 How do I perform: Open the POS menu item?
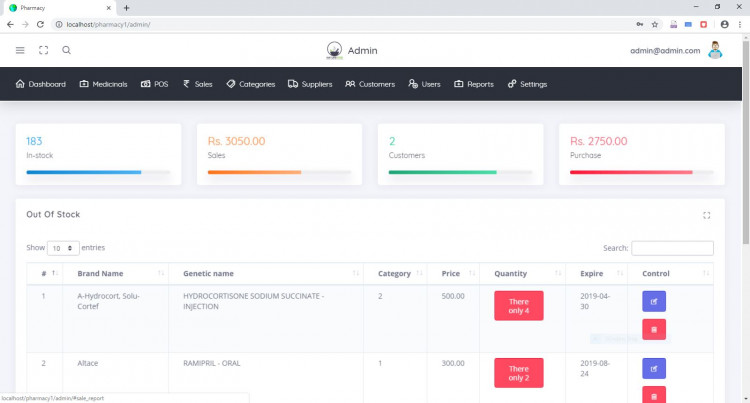(x=154, y=84)
